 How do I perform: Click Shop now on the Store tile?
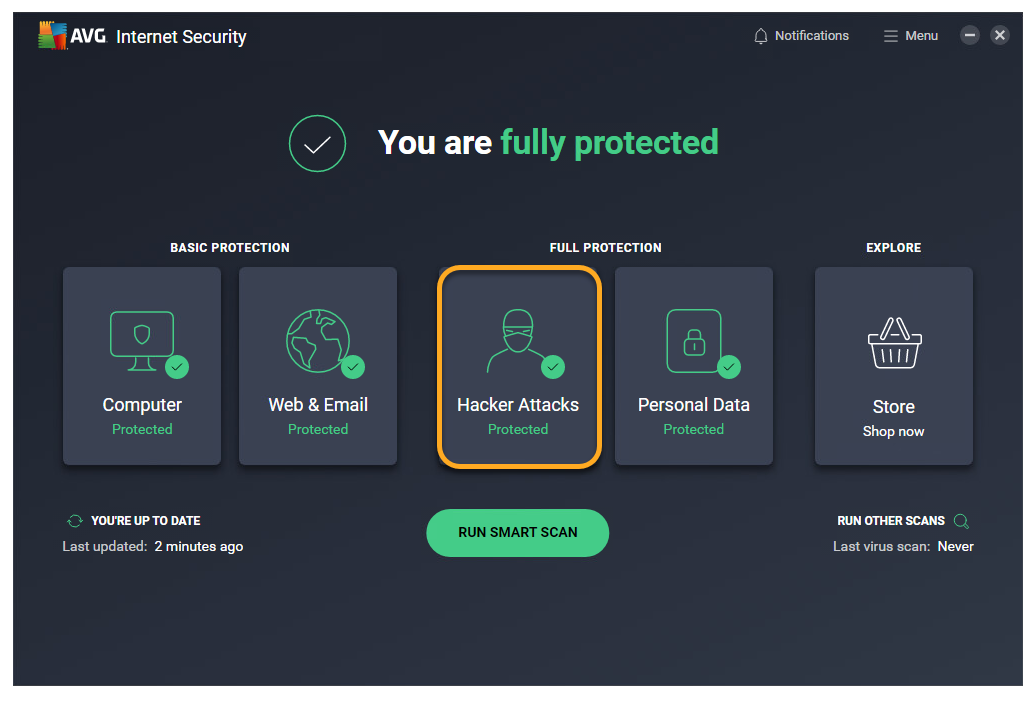point(893,432)
